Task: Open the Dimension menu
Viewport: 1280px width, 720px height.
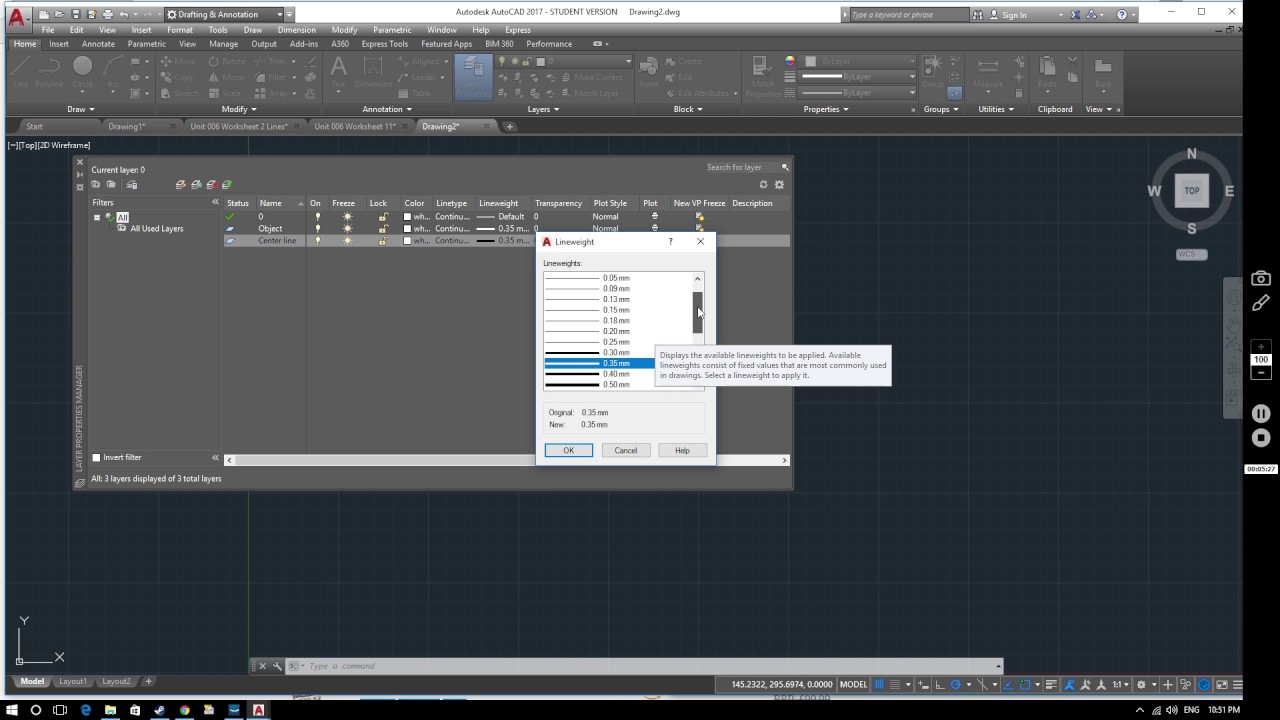Action: pos(296,30)
